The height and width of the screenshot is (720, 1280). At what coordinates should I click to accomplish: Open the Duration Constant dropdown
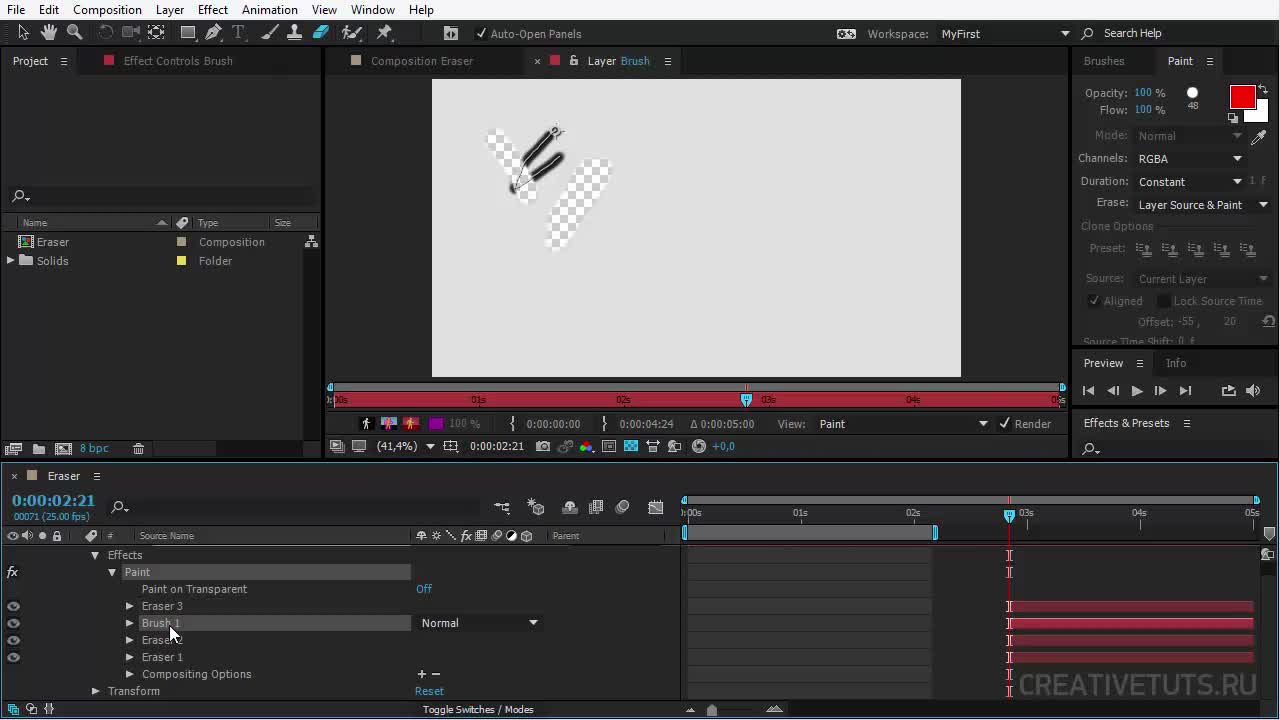tap(1190, 181)
